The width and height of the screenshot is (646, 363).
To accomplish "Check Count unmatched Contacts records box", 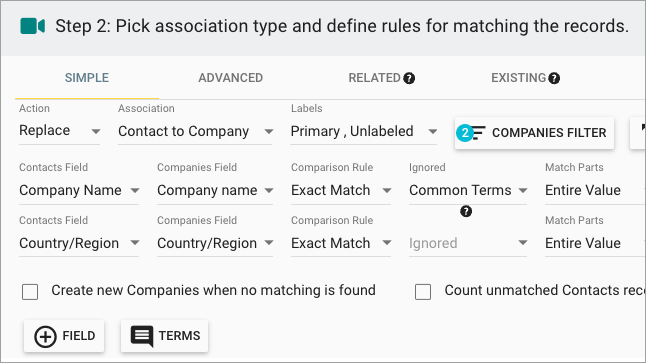I will pos(423,292).
